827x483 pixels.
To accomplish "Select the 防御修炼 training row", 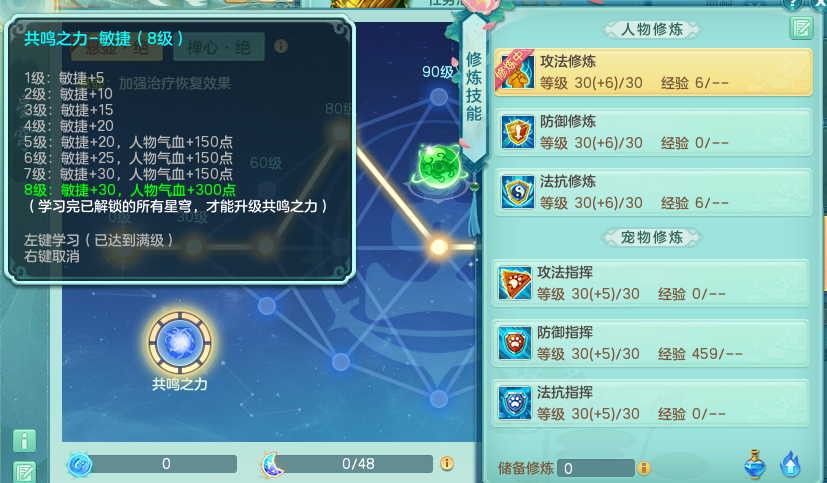I will (653, 132).
